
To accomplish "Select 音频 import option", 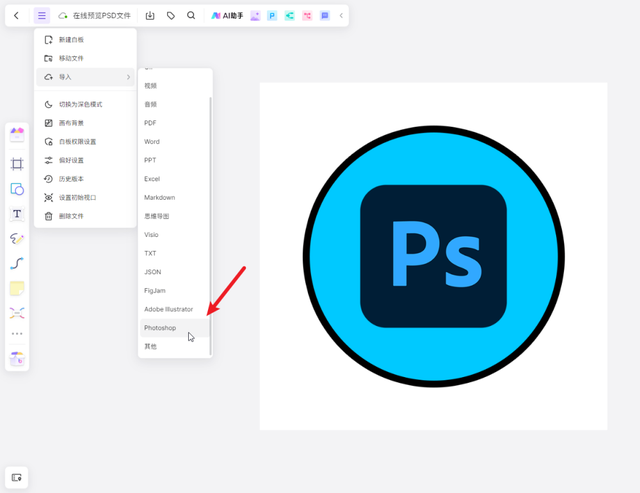I will point(174,104).
